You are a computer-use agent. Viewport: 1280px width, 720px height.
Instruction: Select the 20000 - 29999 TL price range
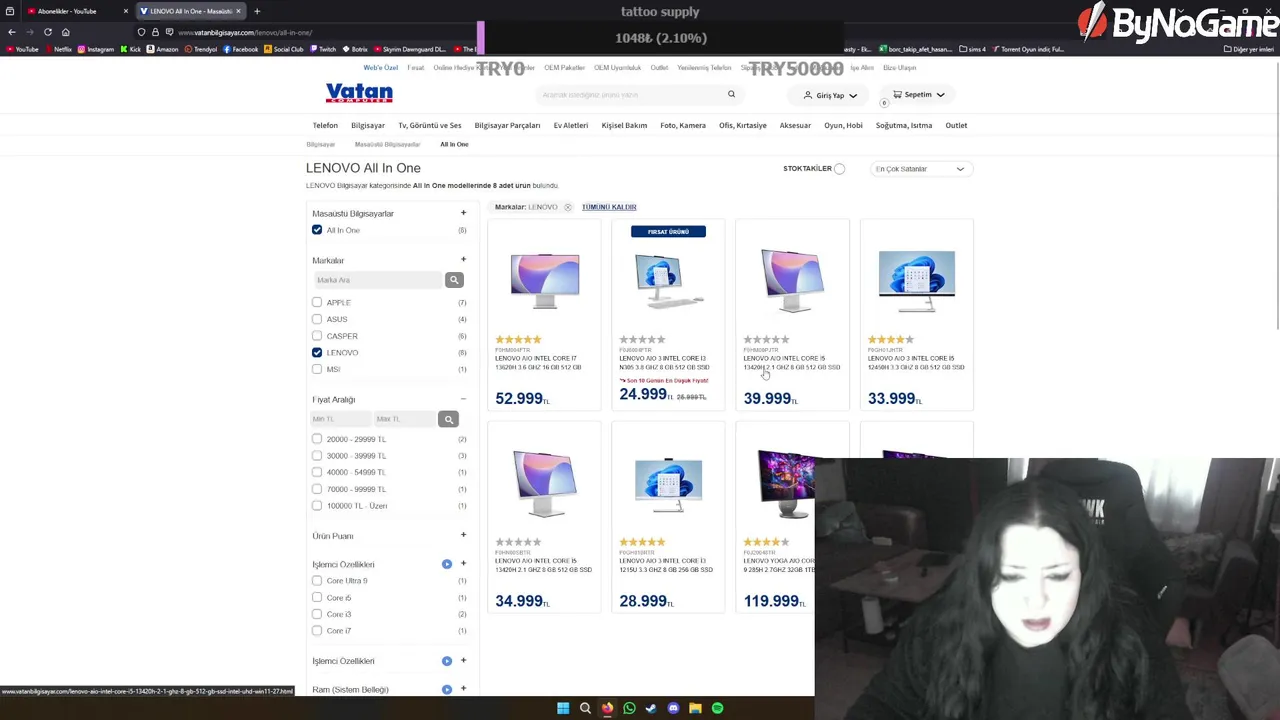(x=317, y=439)
